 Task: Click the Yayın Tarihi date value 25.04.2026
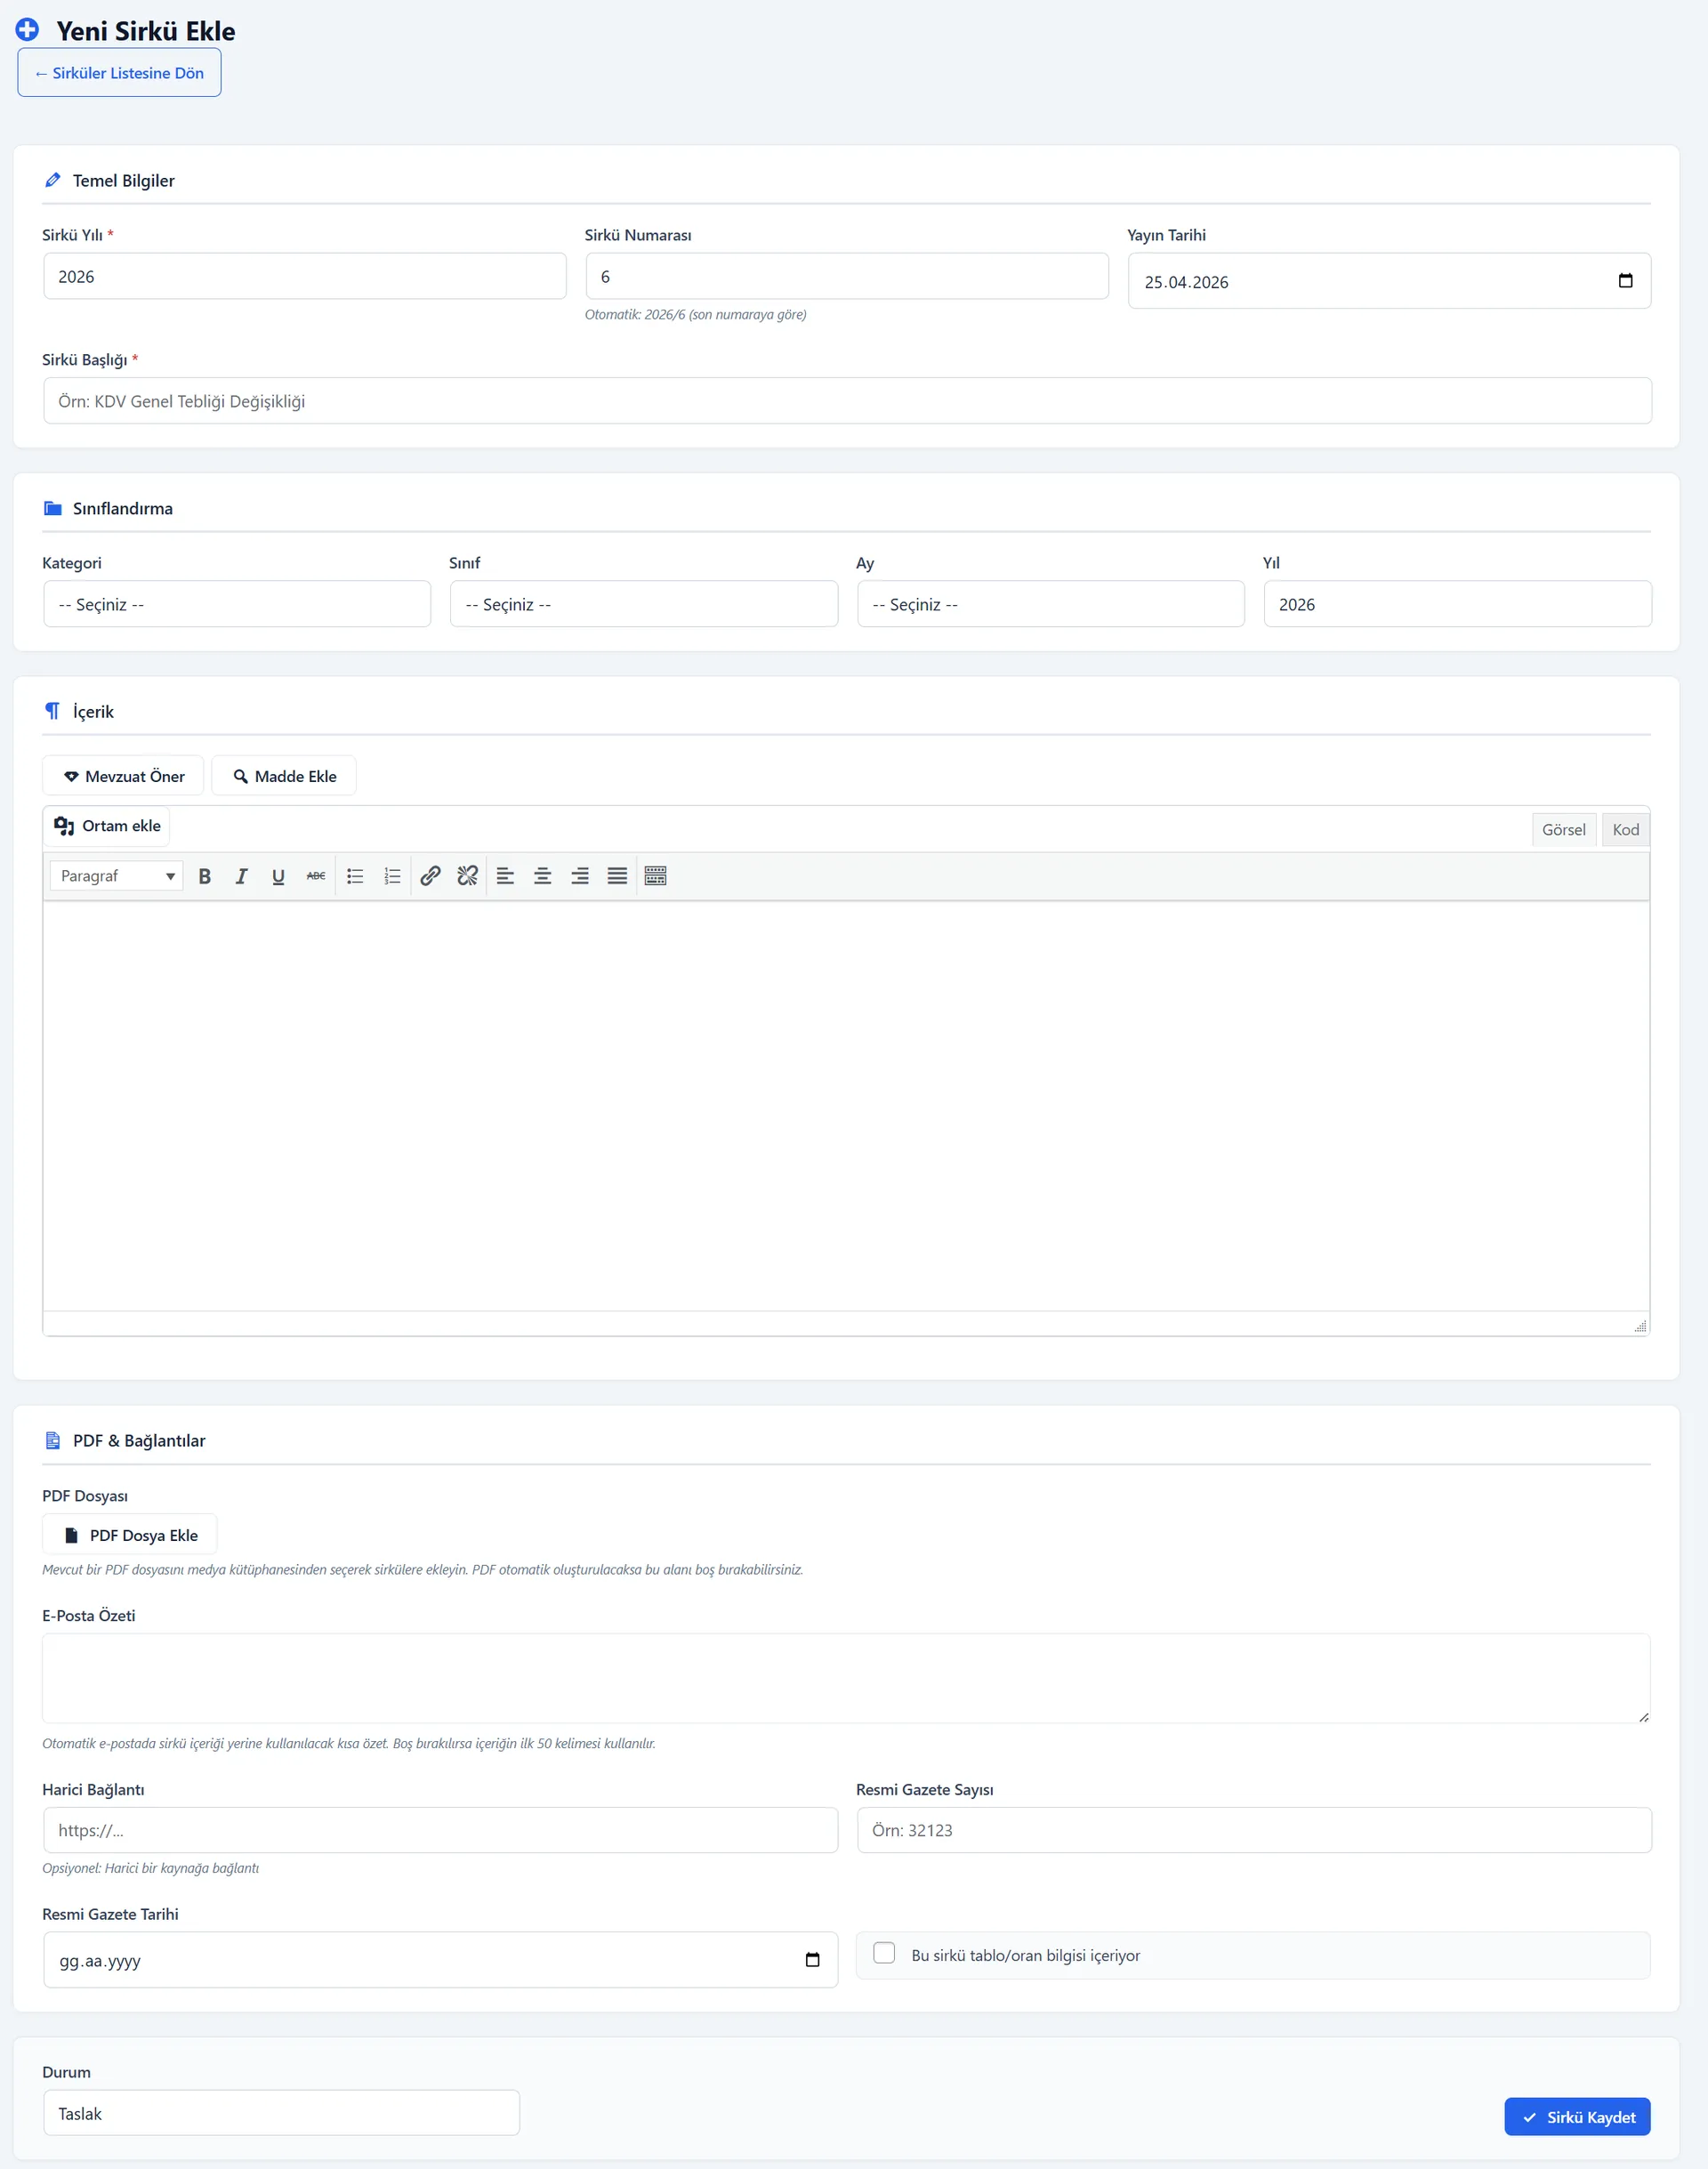[x=1186, y=282]
